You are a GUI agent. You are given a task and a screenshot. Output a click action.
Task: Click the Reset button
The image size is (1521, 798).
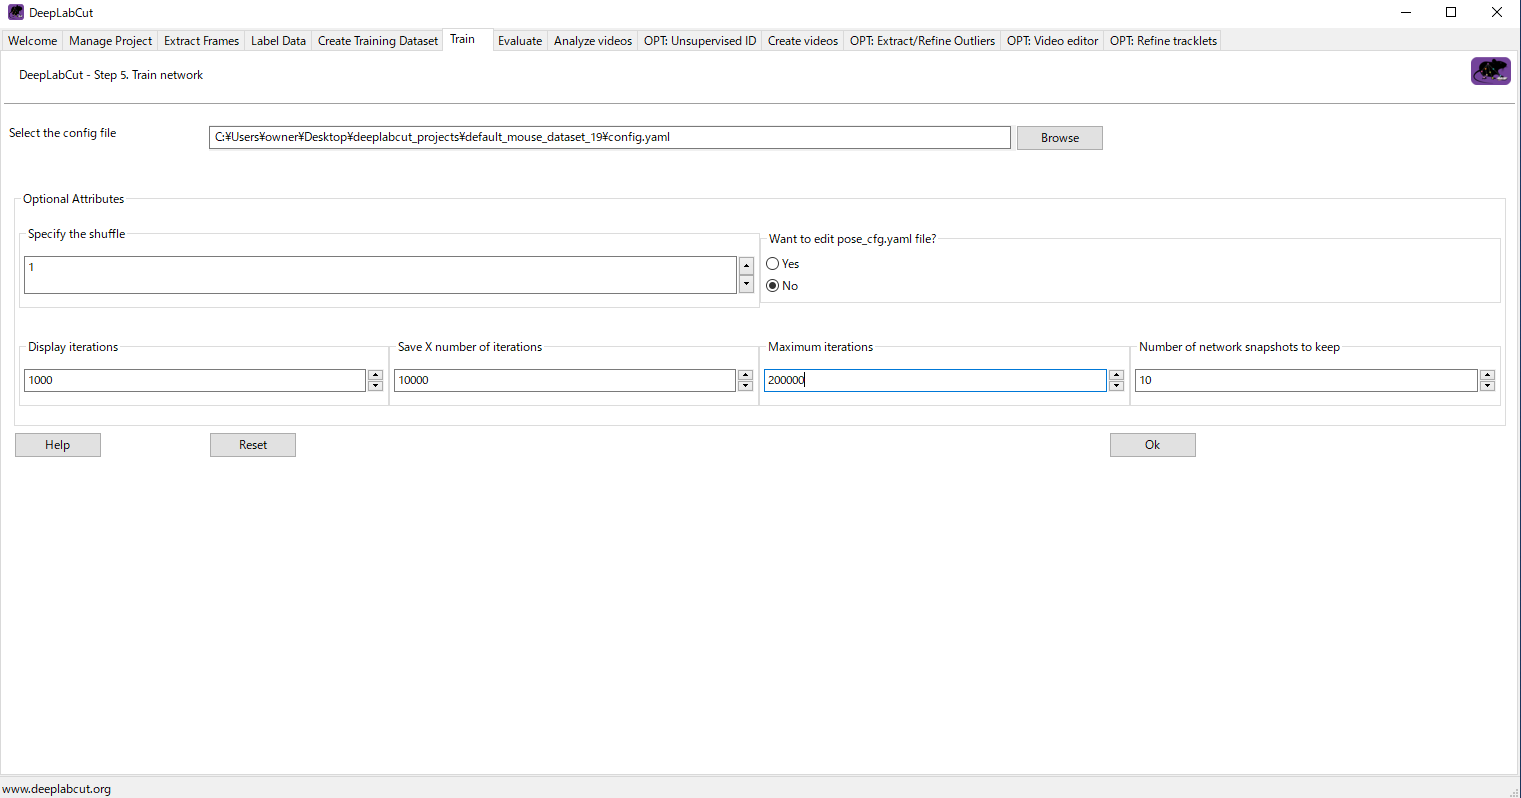point(253,445)
